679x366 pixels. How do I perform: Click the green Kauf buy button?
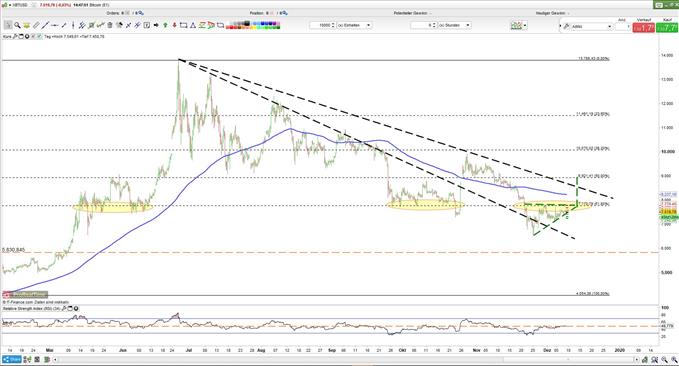click(667, 28)
